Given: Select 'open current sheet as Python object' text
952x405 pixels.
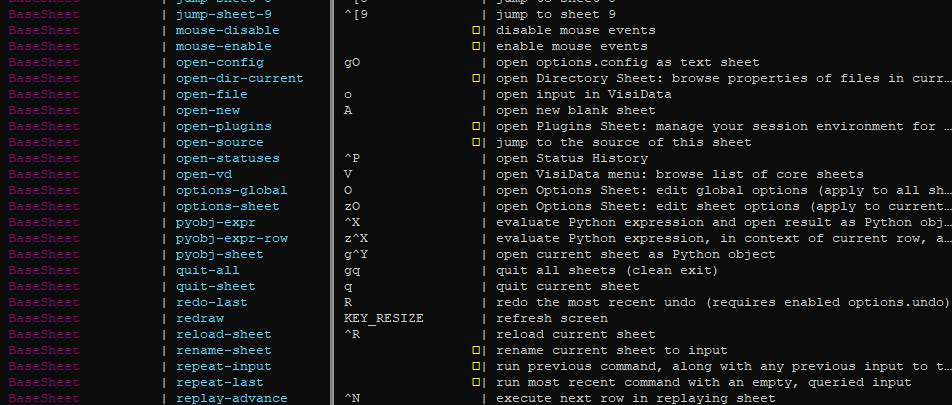Looking at the screenshot, I should coord(636,254).
